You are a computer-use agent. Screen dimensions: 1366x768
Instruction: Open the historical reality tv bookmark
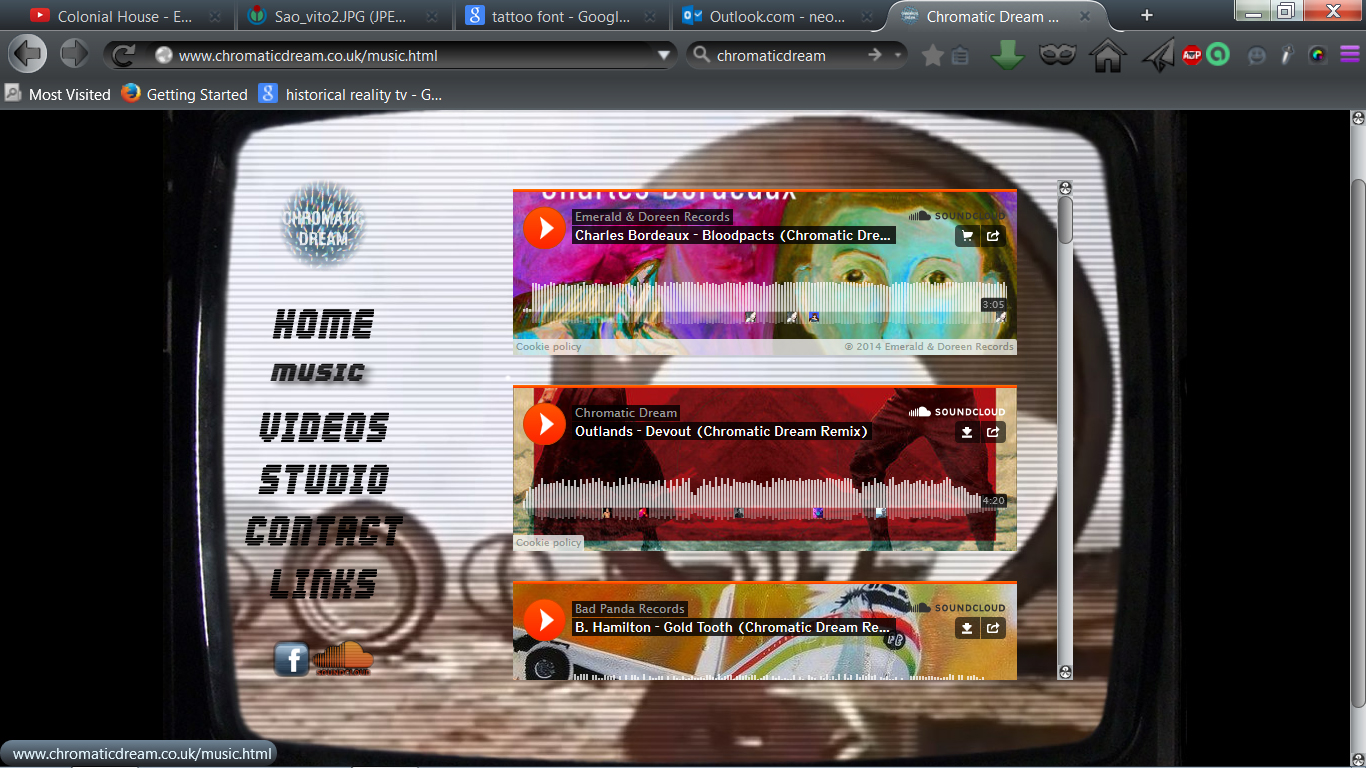pyautogui.click(x=351, y=94)
